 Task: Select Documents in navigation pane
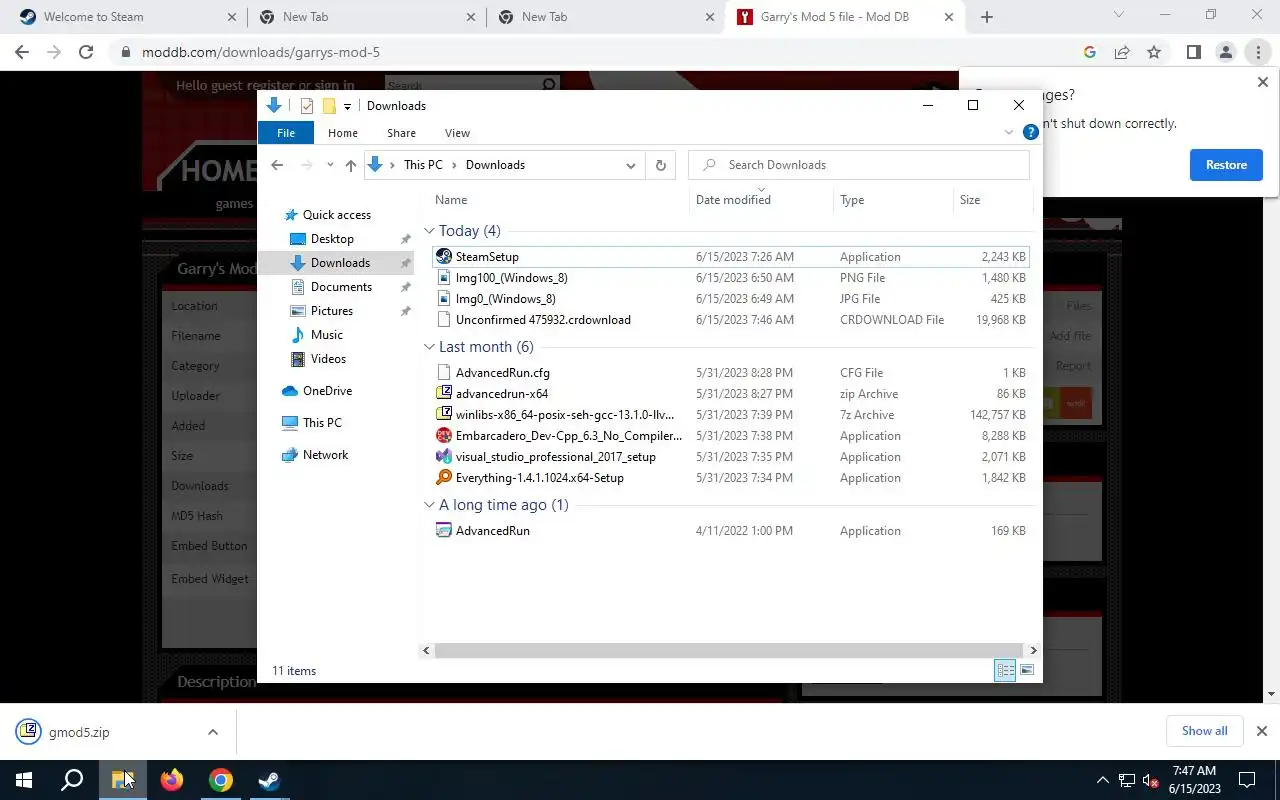click(x=341, y=287)
